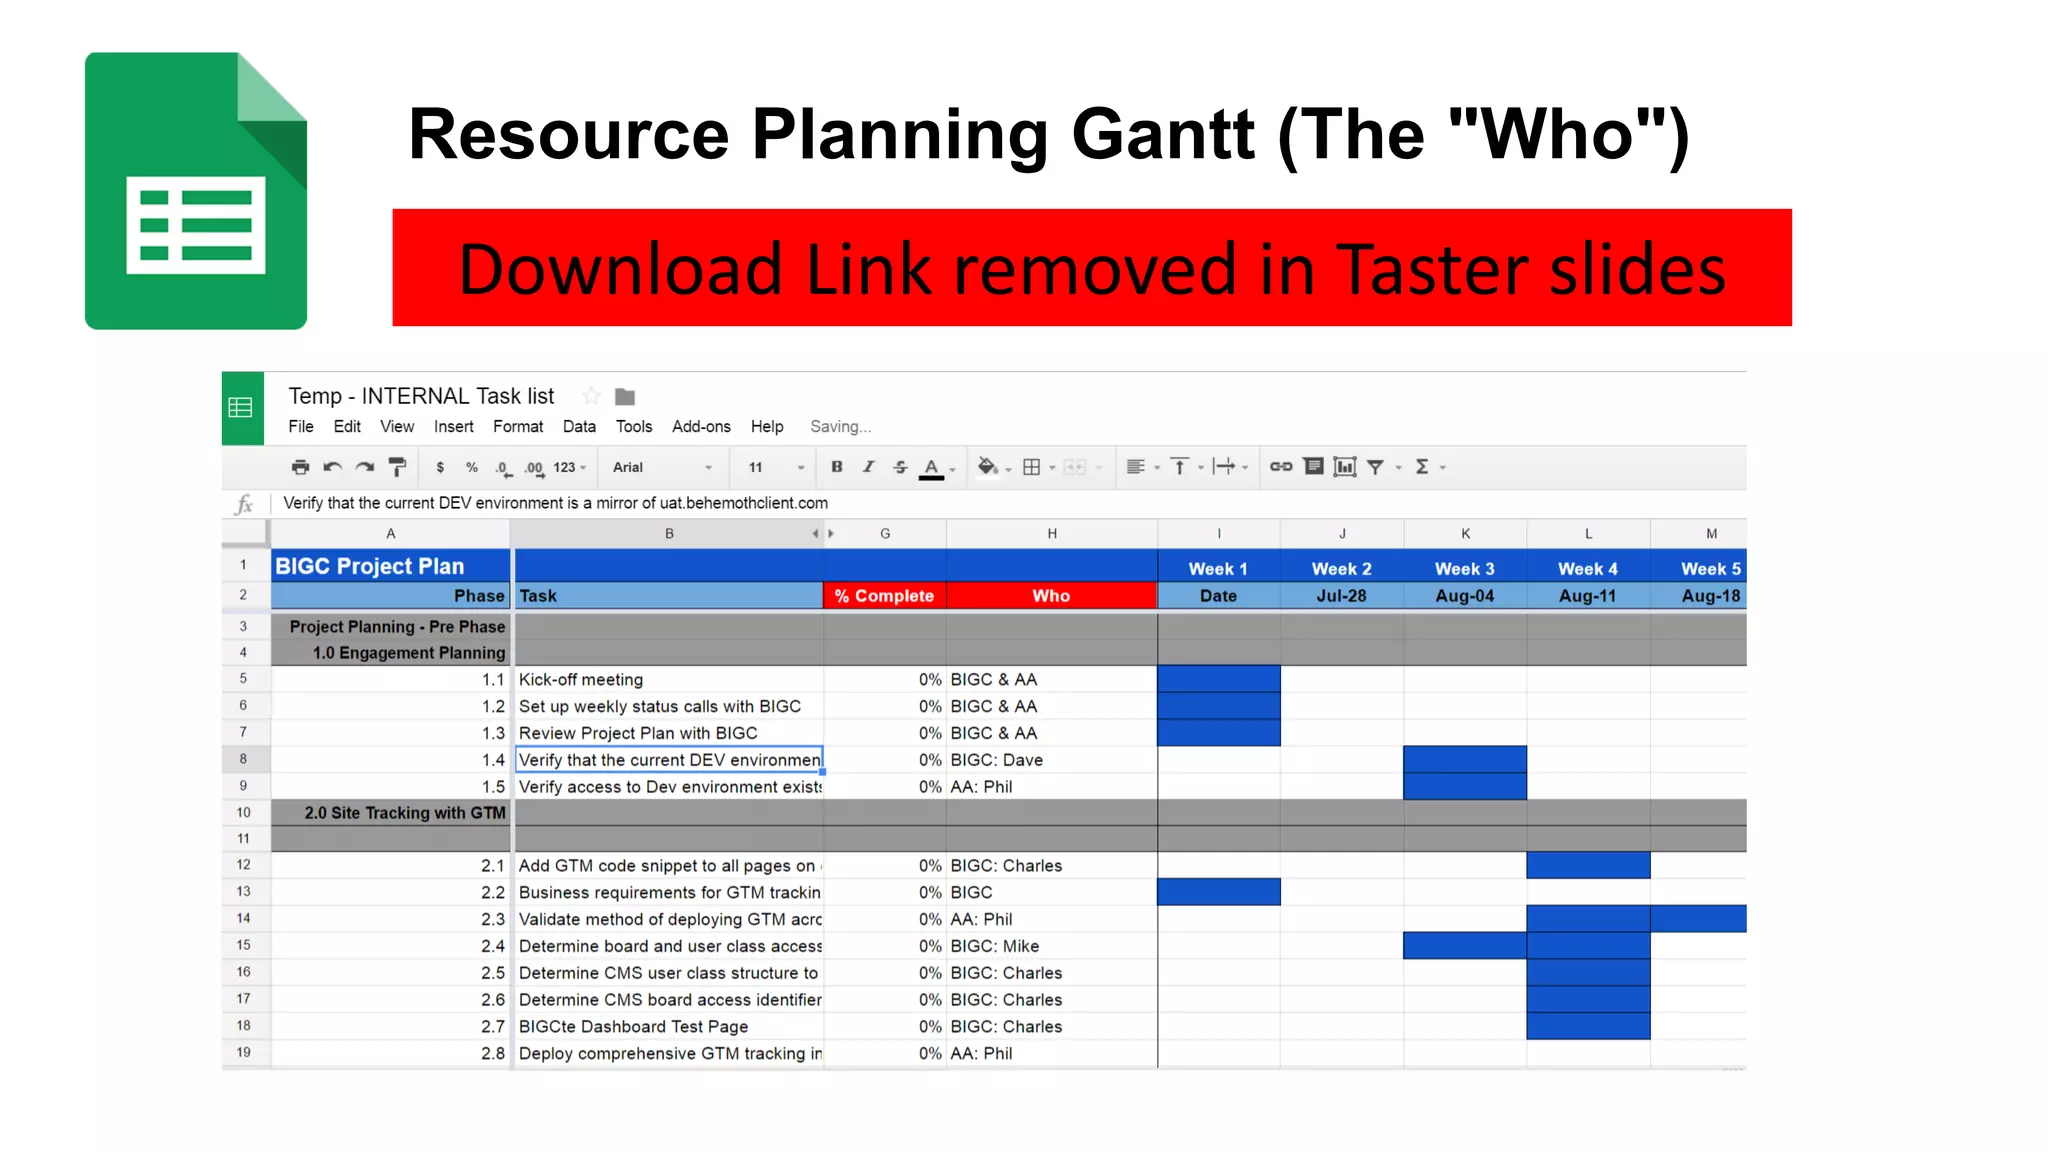Click the BIGC: Mike cell

click(x=1052, y=946)
